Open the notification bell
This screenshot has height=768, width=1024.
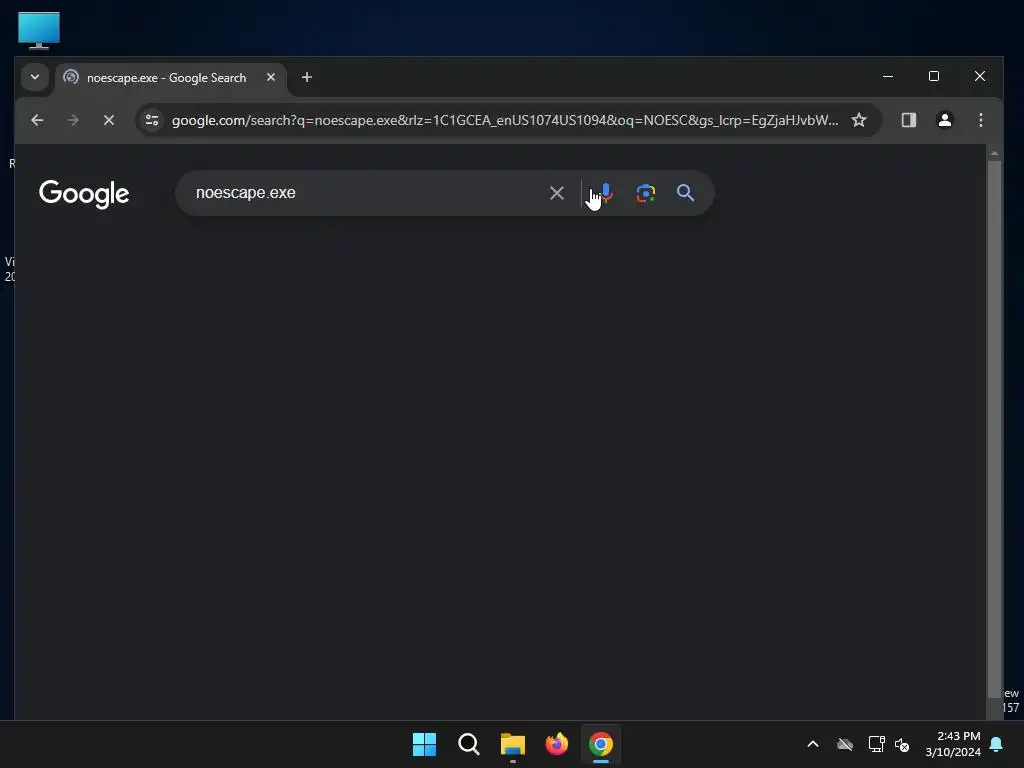click(x=997, y=744)
